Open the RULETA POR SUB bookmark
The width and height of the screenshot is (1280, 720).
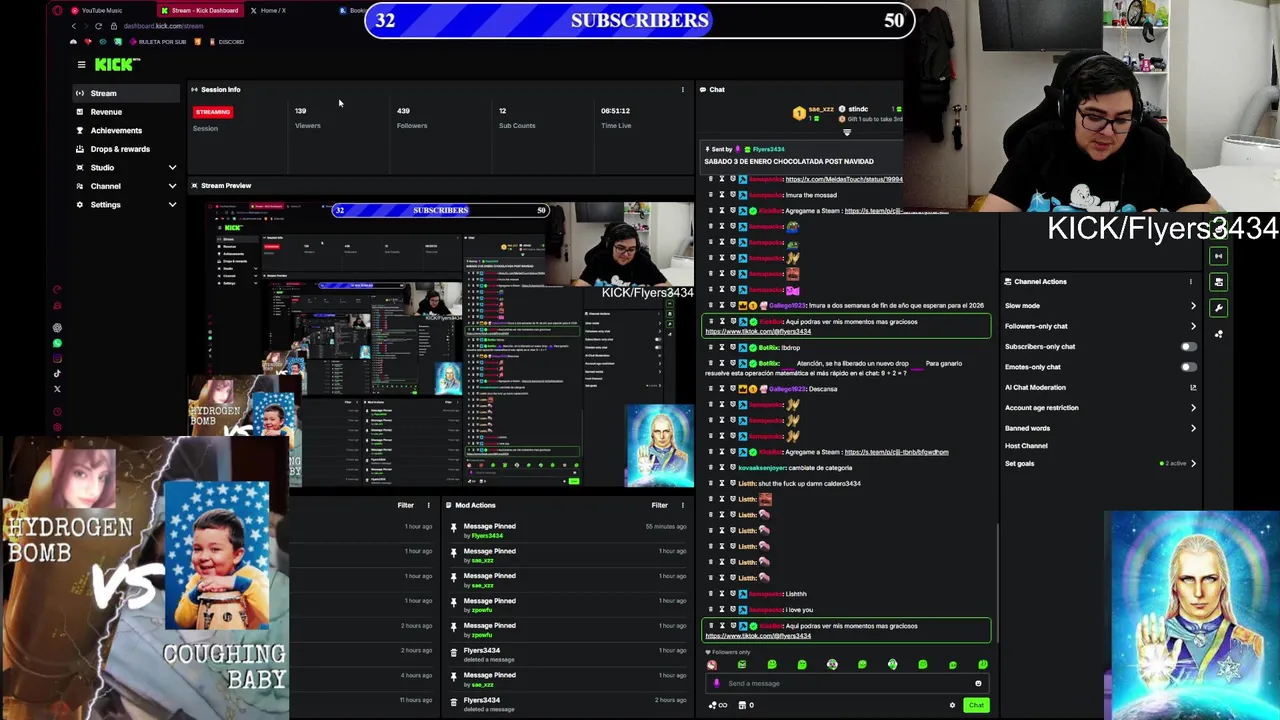tap(156, 42)
